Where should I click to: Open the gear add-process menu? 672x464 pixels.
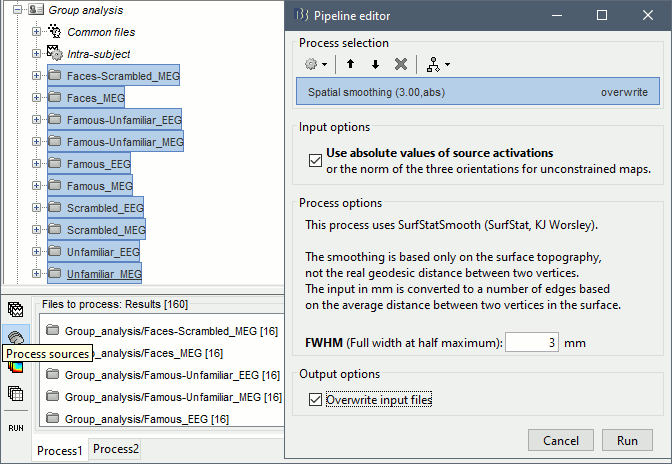click(315, 64)
